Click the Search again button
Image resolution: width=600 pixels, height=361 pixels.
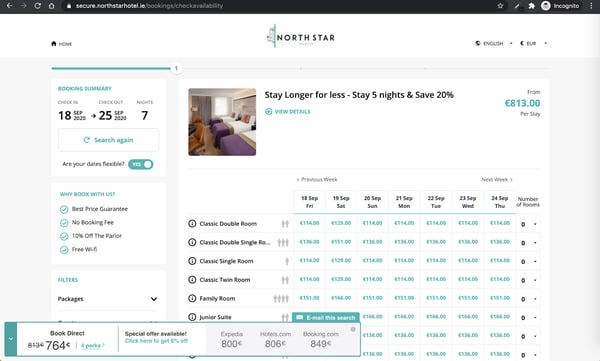pos(108,140)
